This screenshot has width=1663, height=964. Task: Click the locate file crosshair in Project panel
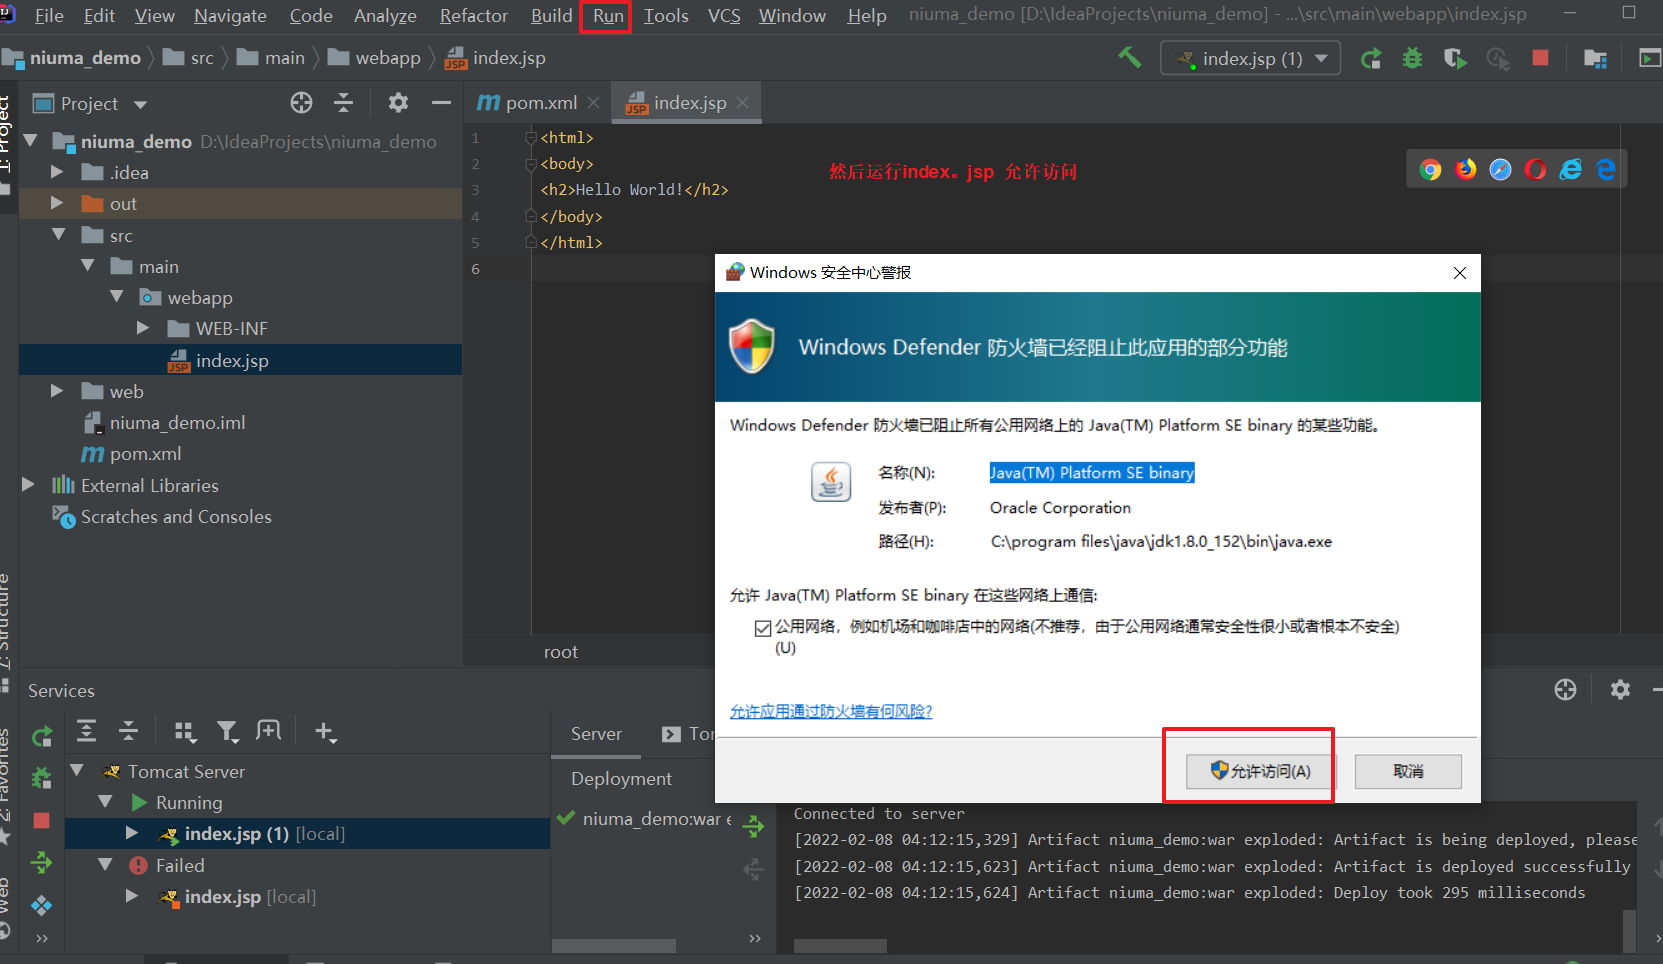click(x=301, y=102)
